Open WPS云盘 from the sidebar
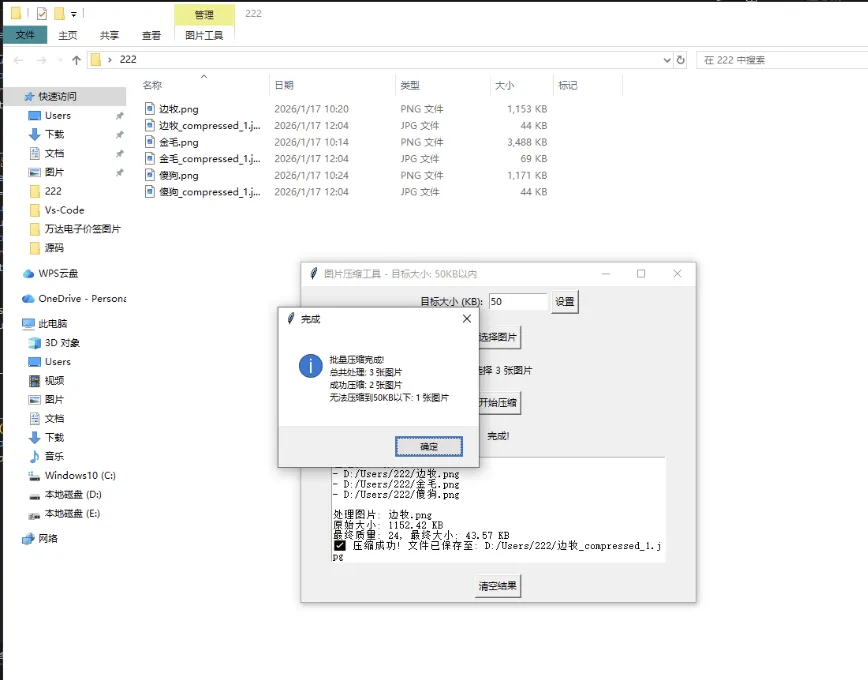 pos(59,273)
